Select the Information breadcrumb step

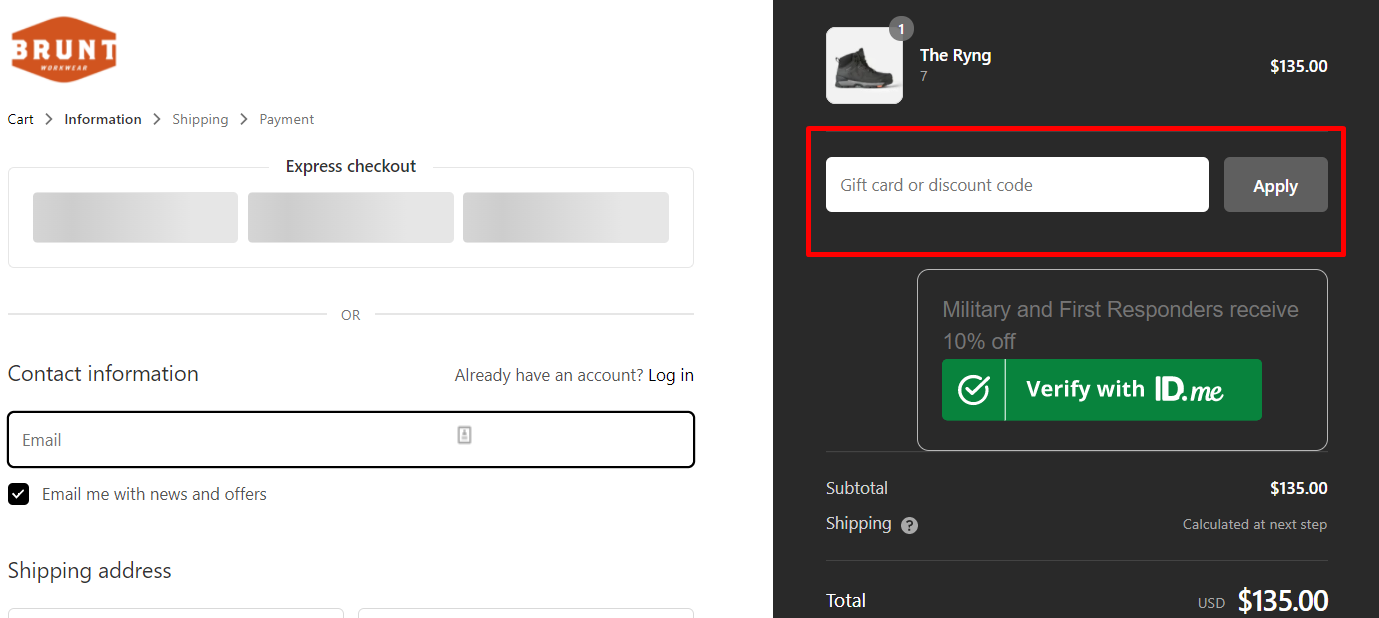(103, 119)
